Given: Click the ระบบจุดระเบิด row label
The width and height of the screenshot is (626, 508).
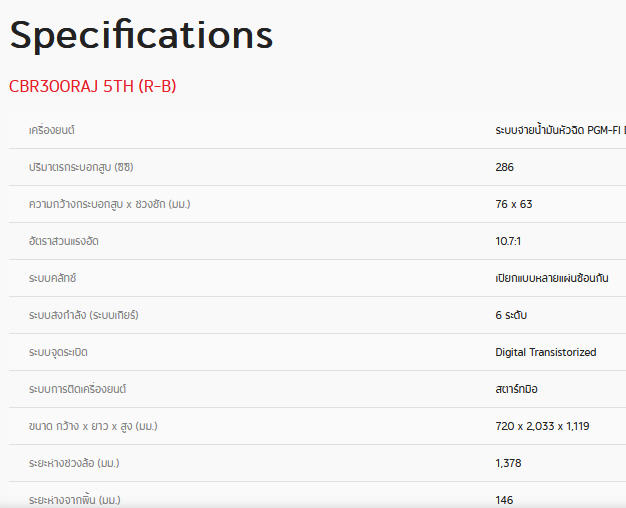Looking at the screenshot, I should pos(58,352).
